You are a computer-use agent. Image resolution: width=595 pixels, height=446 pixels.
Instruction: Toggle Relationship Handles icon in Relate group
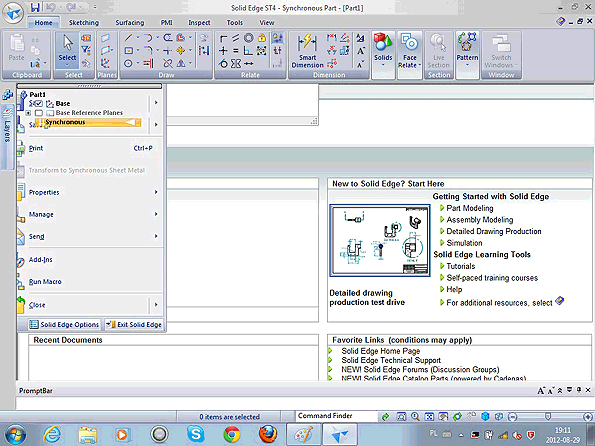[x=277, y=50]
